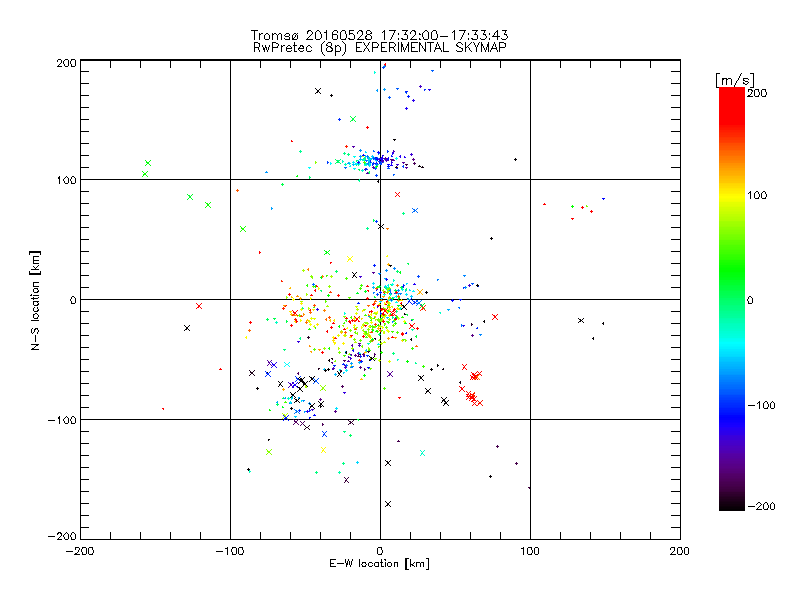The image size is (800, 600).
Task: Click the 0 tick label on the E-W axis
Action: (x=380, y=551)
